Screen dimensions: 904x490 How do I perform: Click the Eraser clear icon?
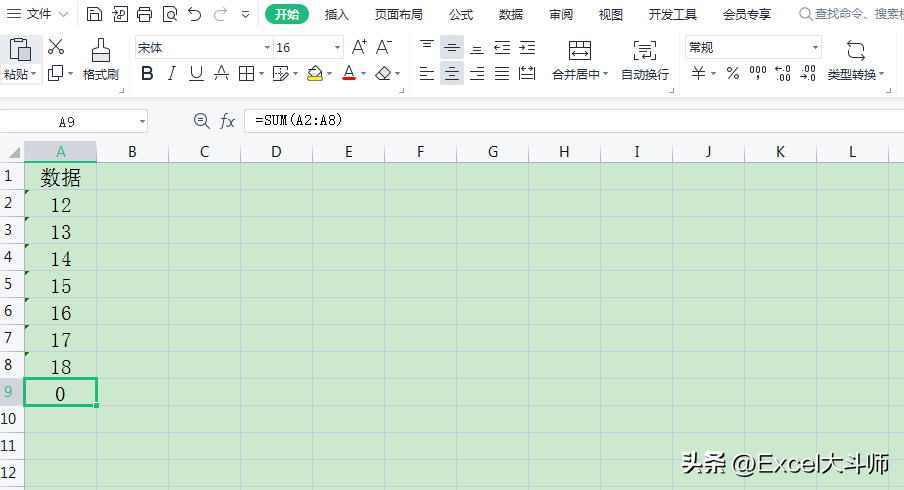(x=383, y=73)
